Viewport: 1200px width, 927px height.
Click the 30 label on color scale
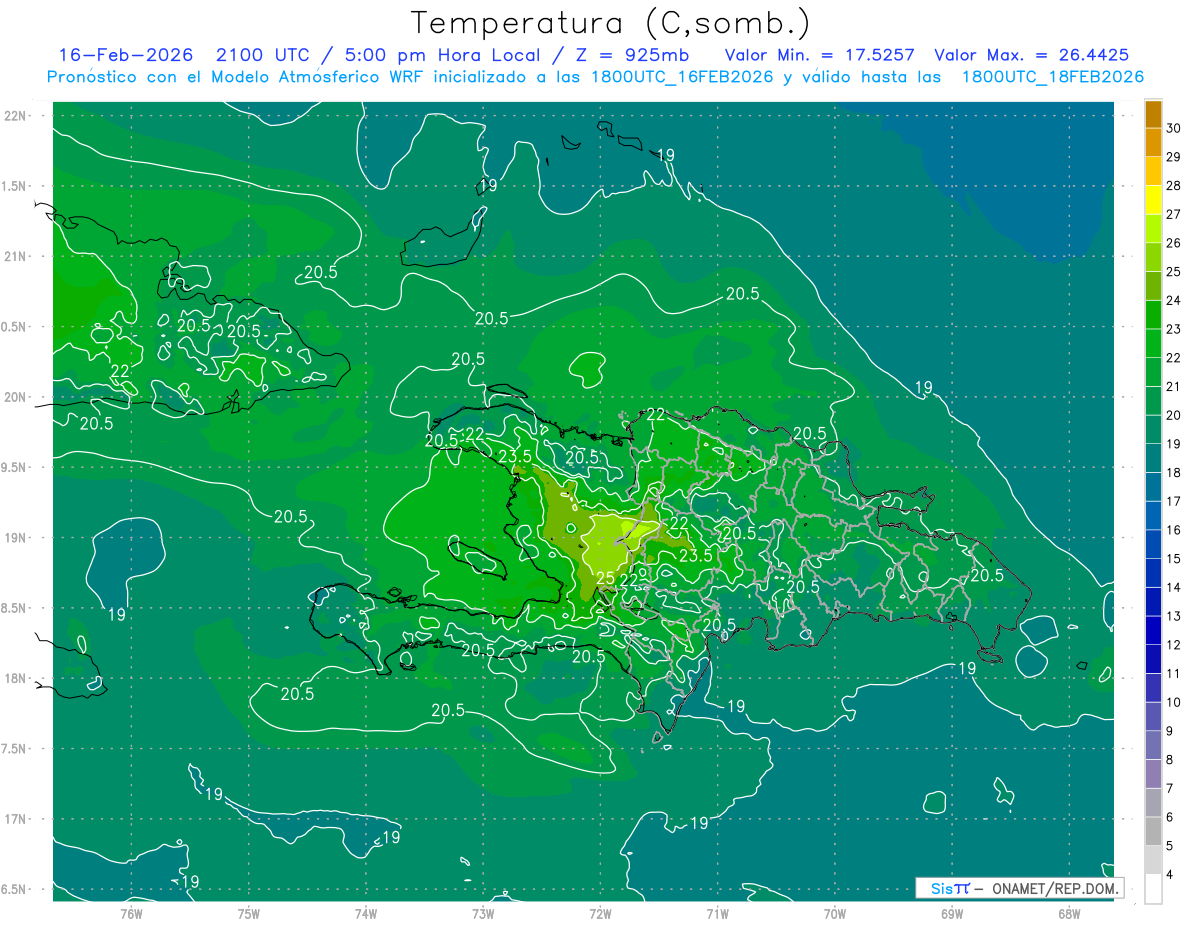tap(1174, 128)
